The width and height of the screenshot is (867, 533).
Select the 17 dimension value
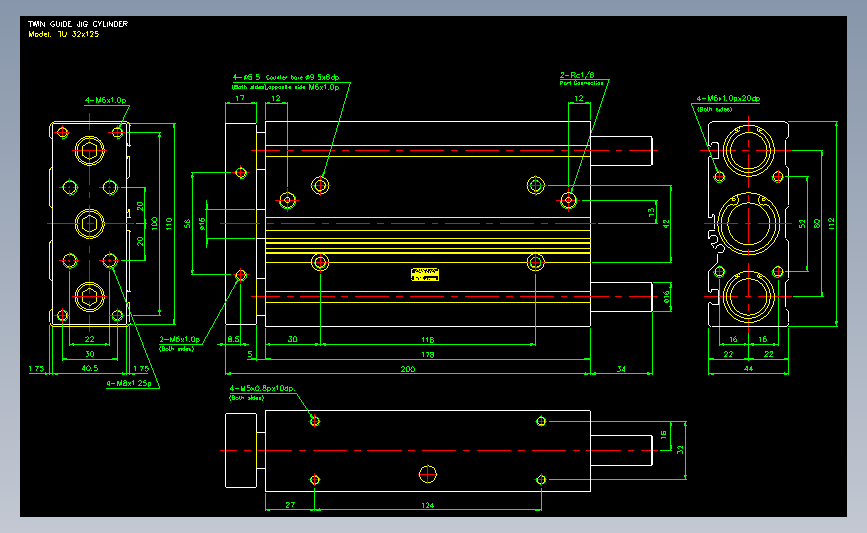click(x=240, y=98)
